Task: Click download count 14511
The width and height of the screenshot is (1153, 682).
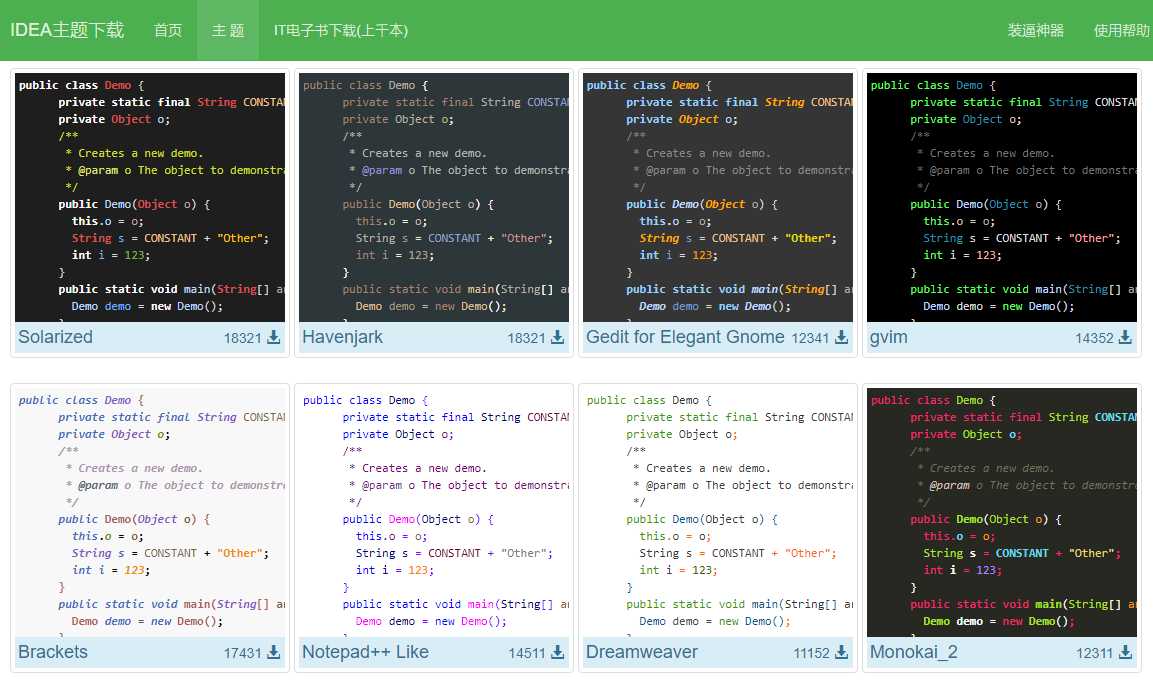Action: (x=526, y=653)
